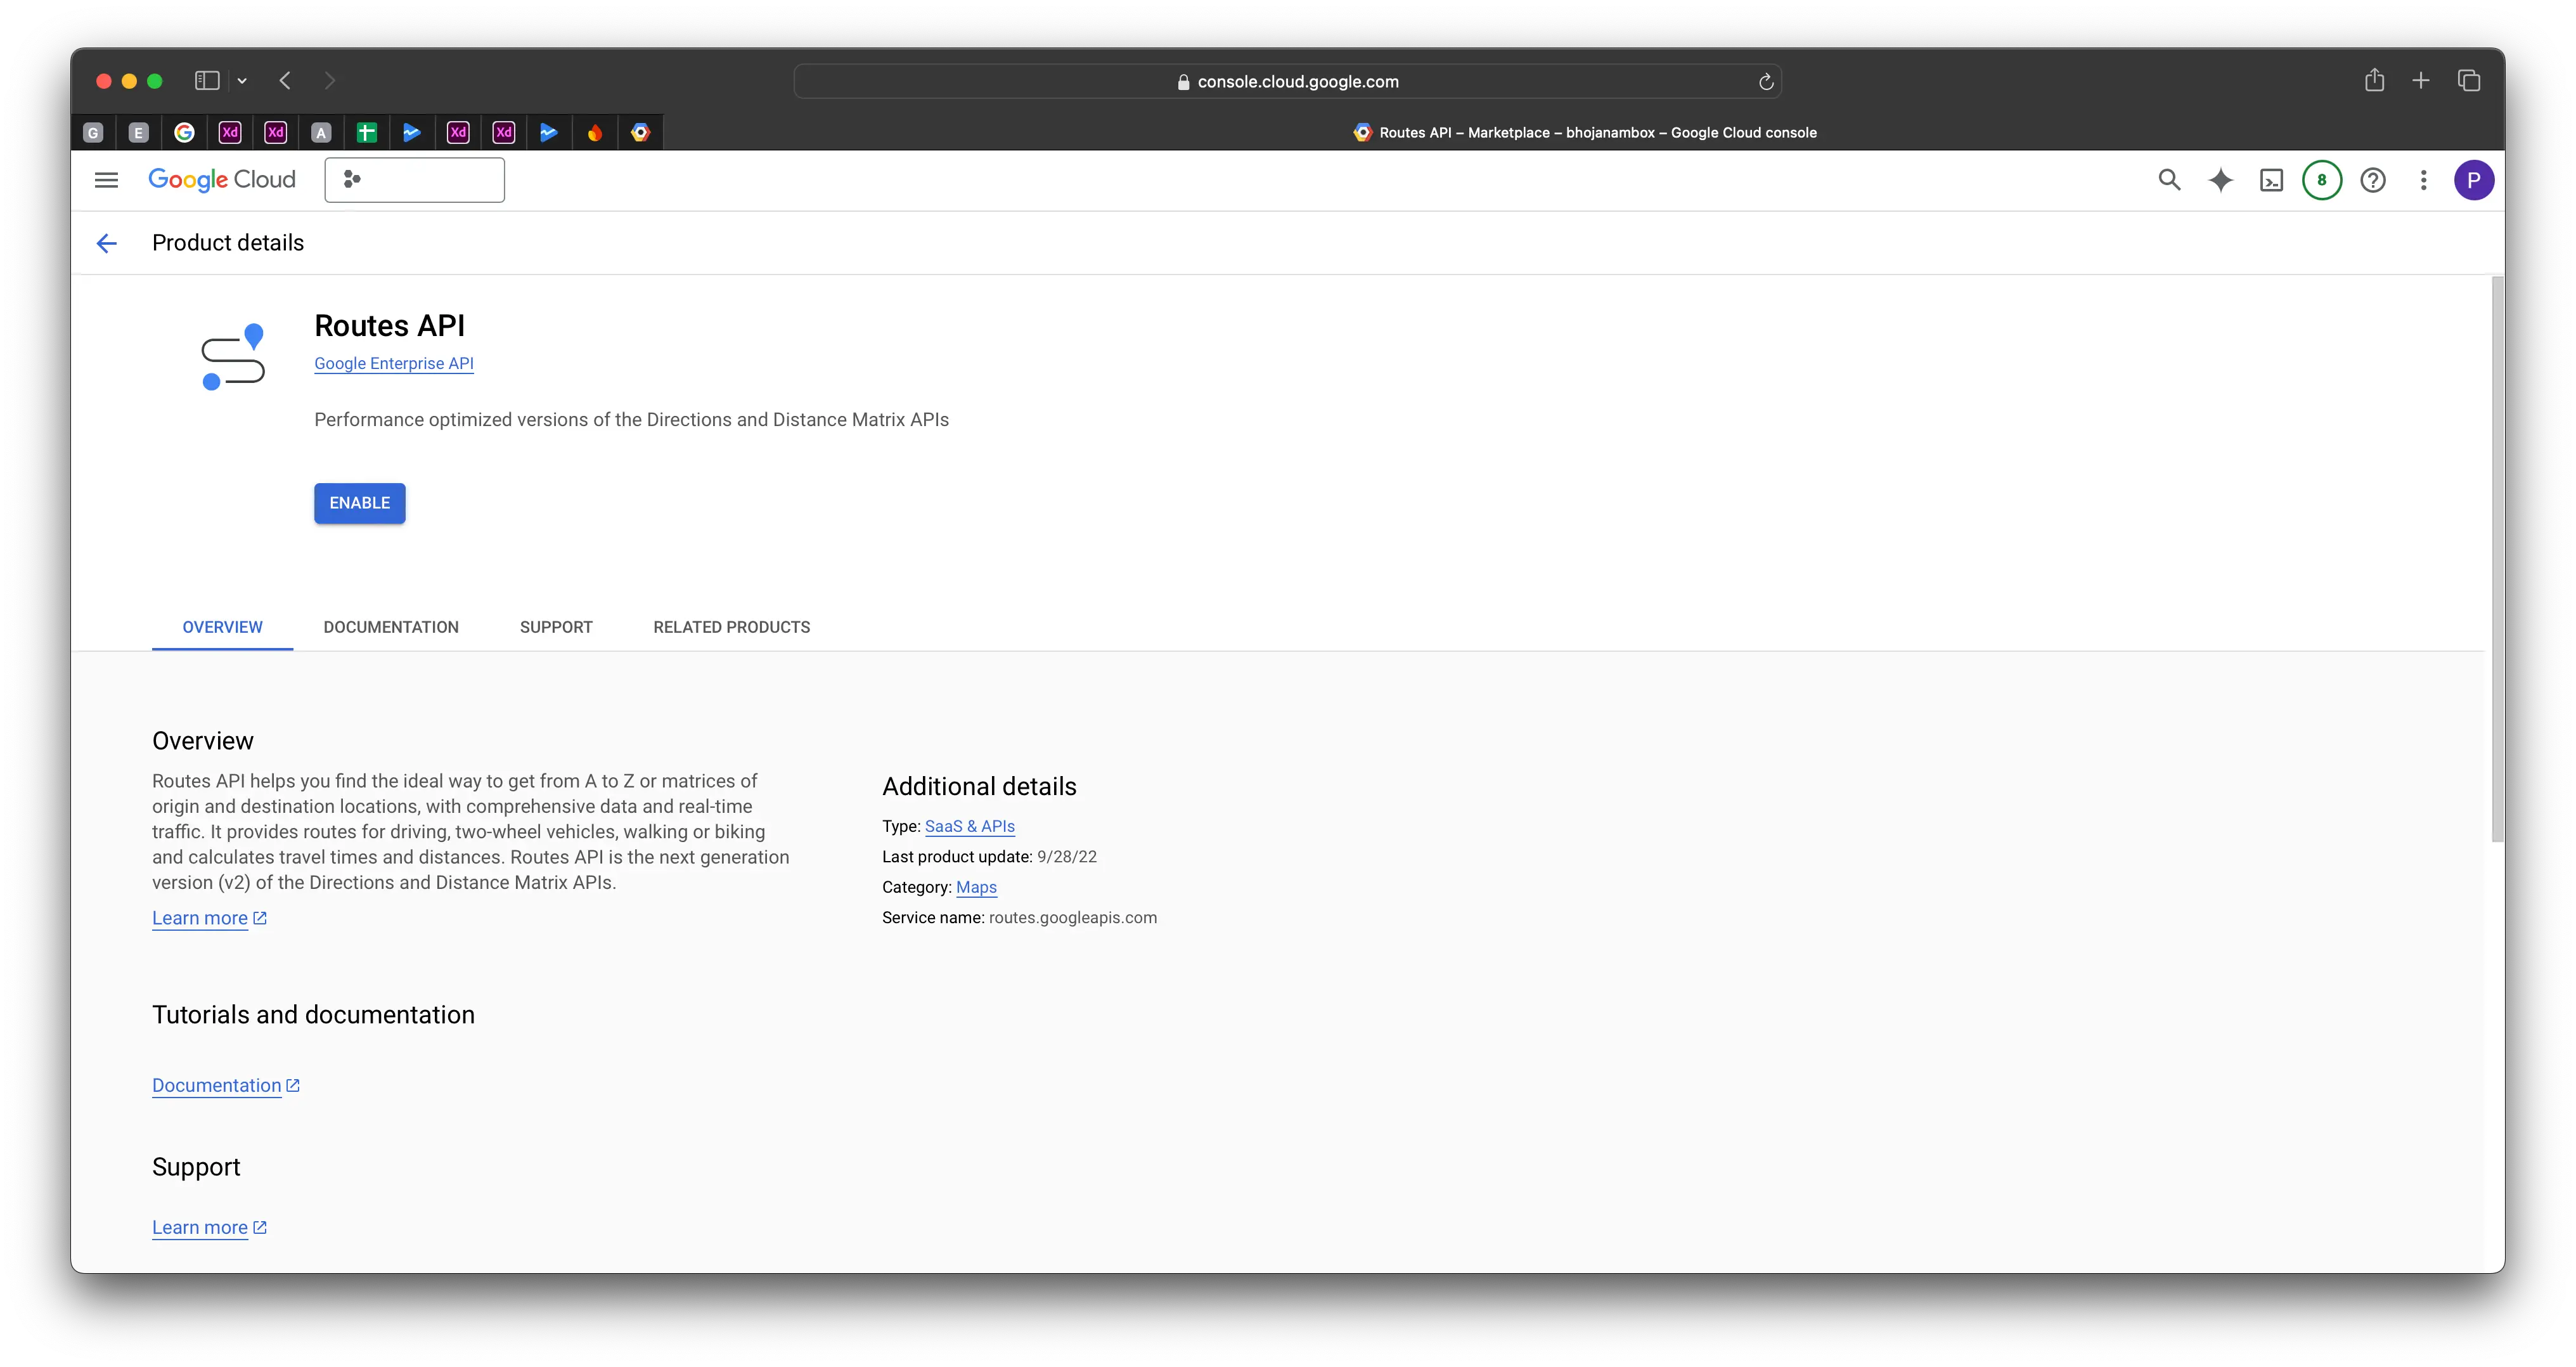The height and width of the screenshot is (1367, 2576).
Task: Switch to the green plus pinned tab
Action: click(x=367, y=132)
